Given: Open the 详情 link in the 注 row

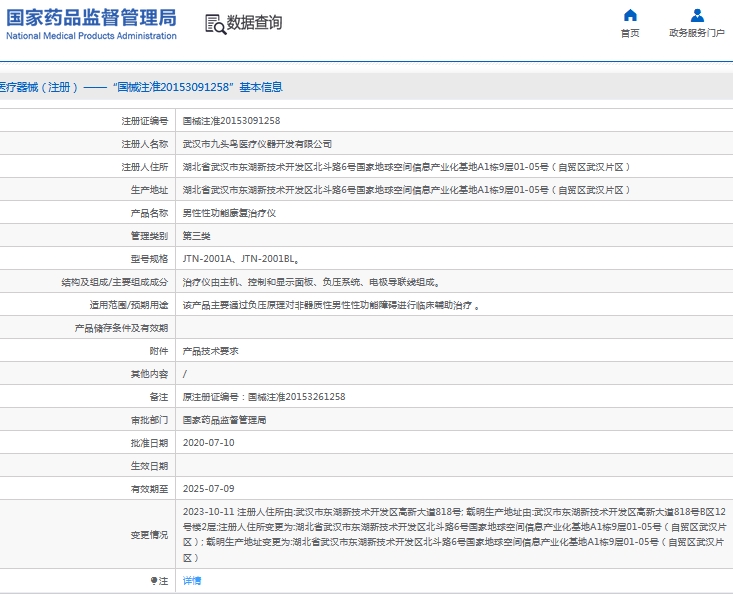Looking at the screenshot, I should point(192,580).
